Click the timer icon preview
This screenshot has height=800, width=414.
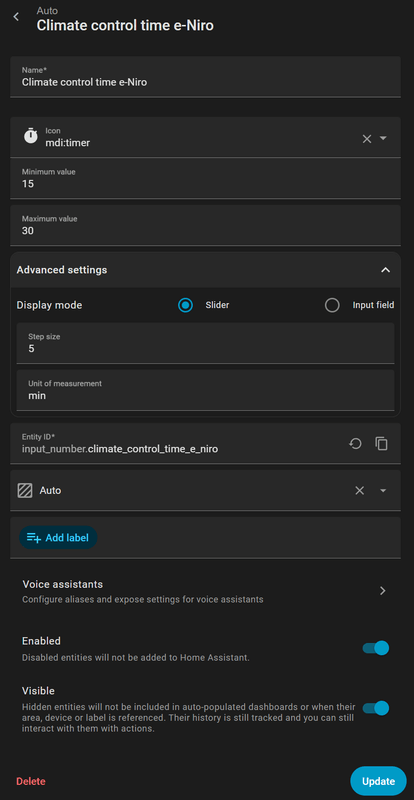pos(31,136)
